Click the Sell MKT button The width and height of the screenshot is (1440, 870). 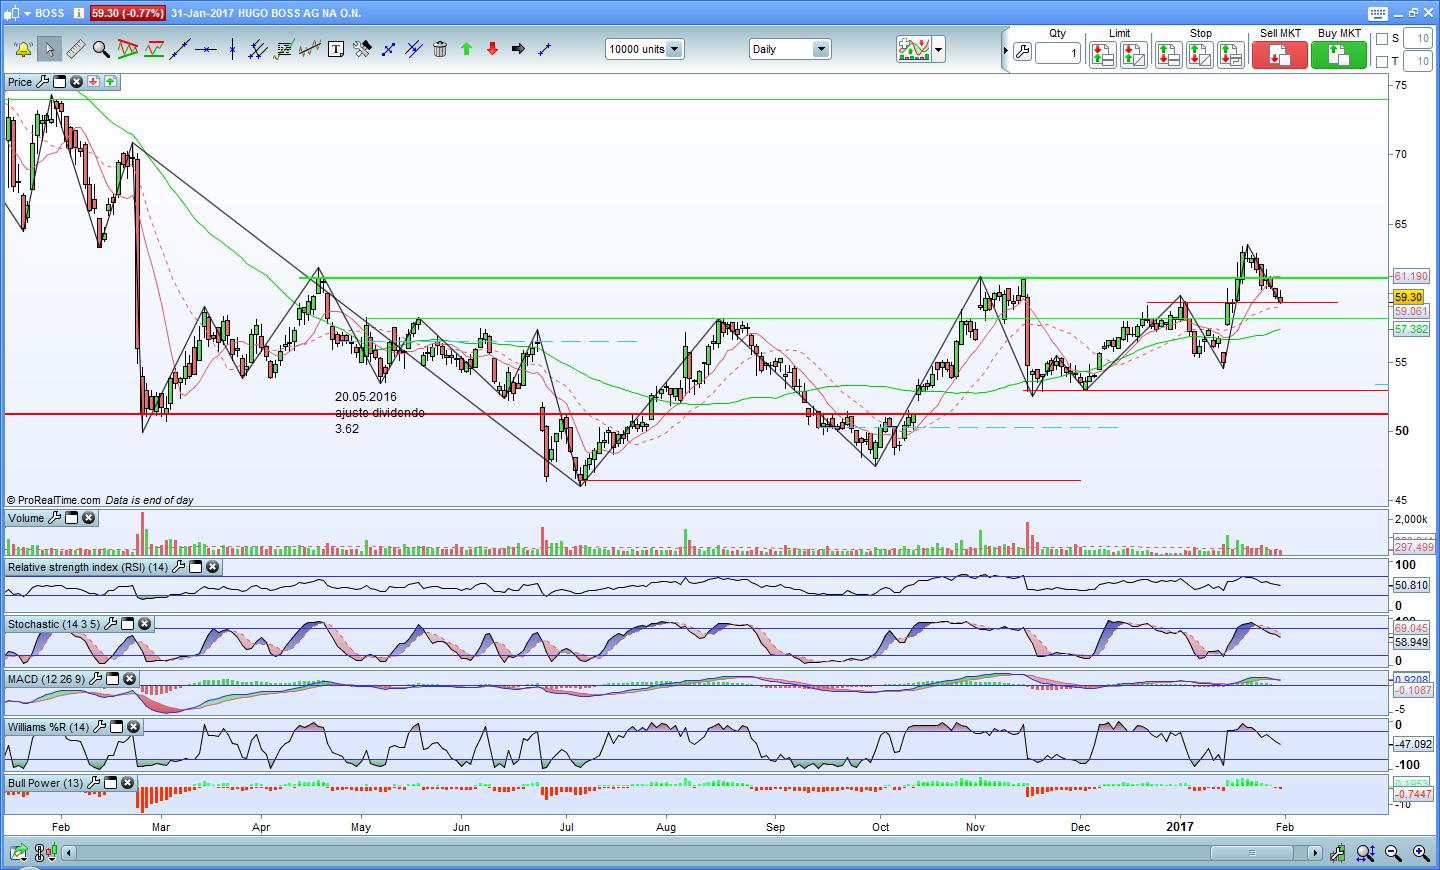click(x=1280, y=55)
